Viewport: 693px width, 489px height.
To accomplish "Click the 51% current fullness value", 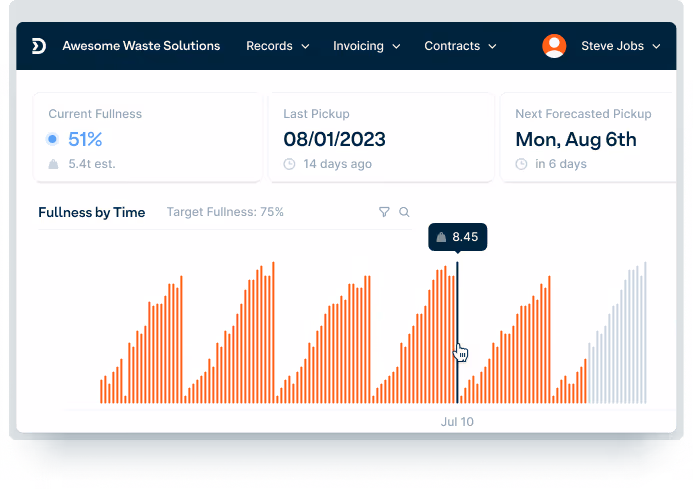I will pyautogui.click(x=85, y=140).
